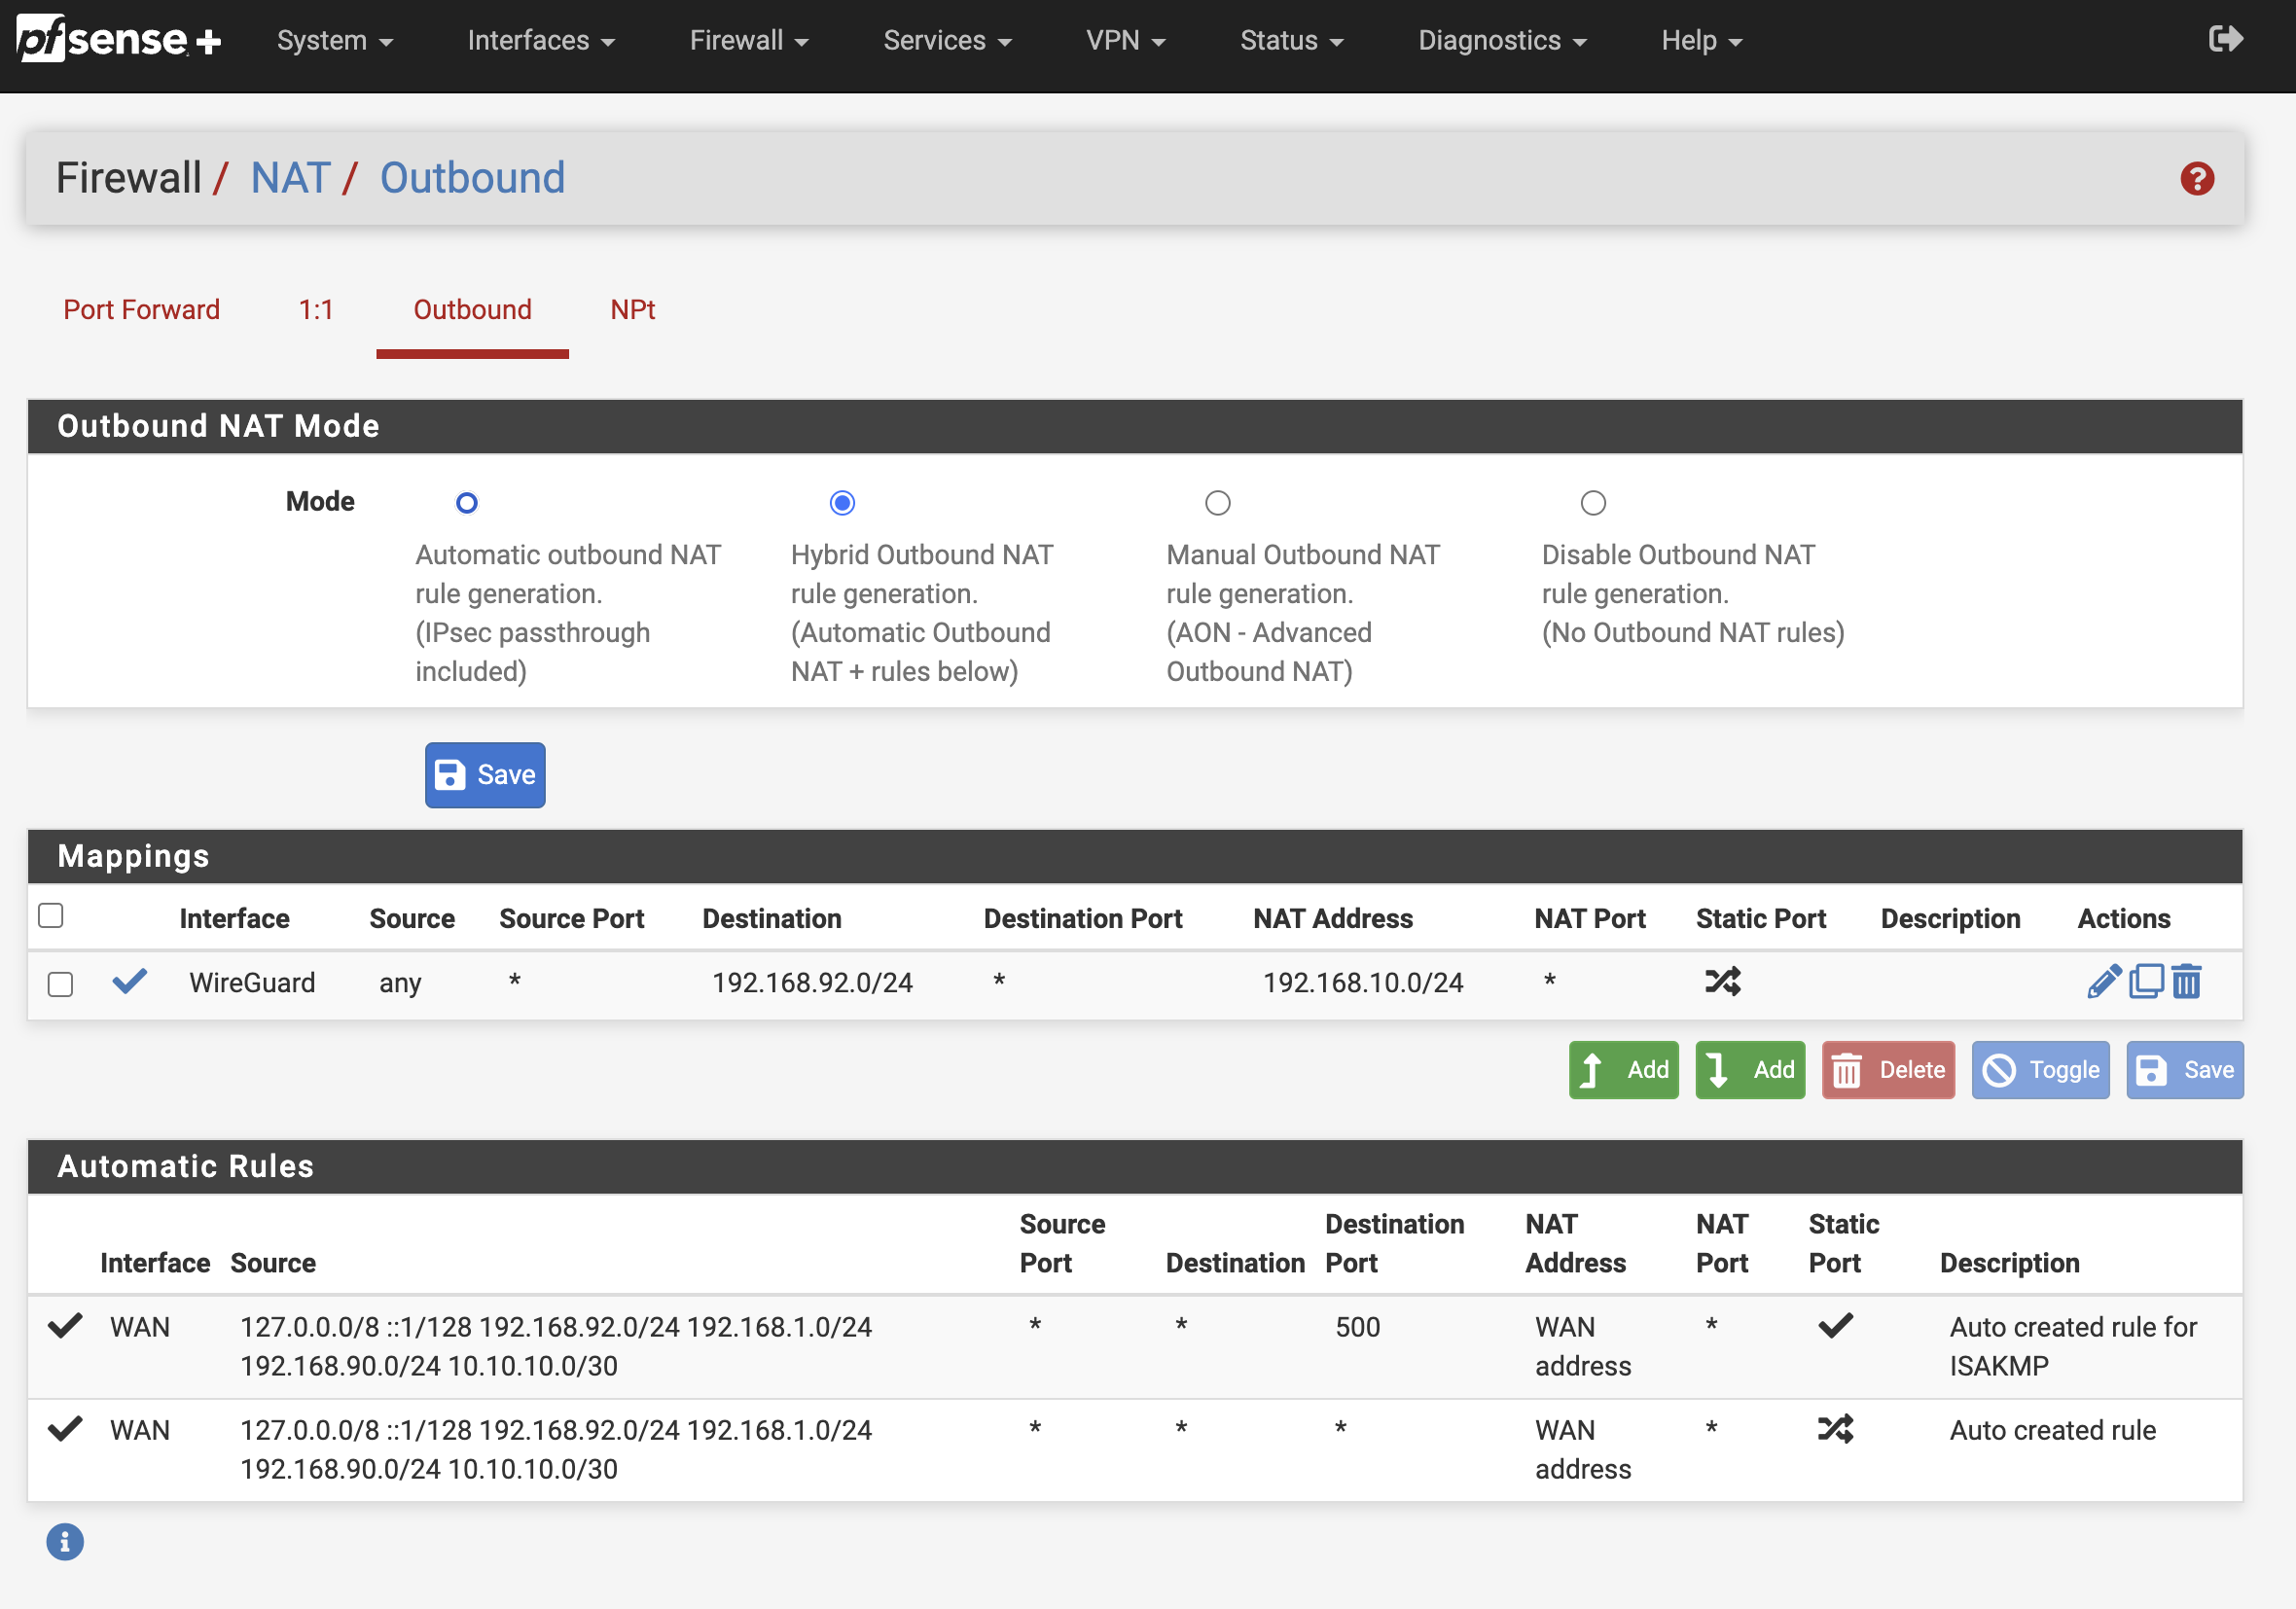Image resolution: width=2296 pixels, height=1609 pixels.
Task: Open the VPN dropdown menu
Action: pyautogui.click(x=1125, y=40)
